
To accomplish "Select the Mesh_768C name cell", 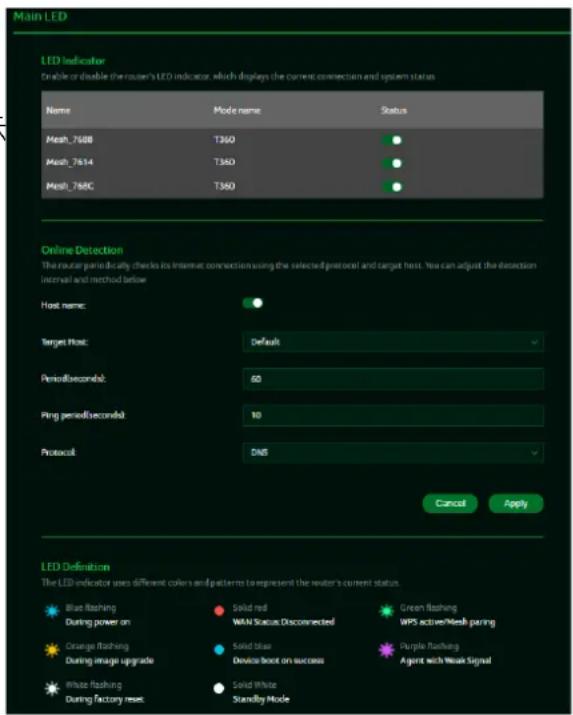I will point(70,186).
